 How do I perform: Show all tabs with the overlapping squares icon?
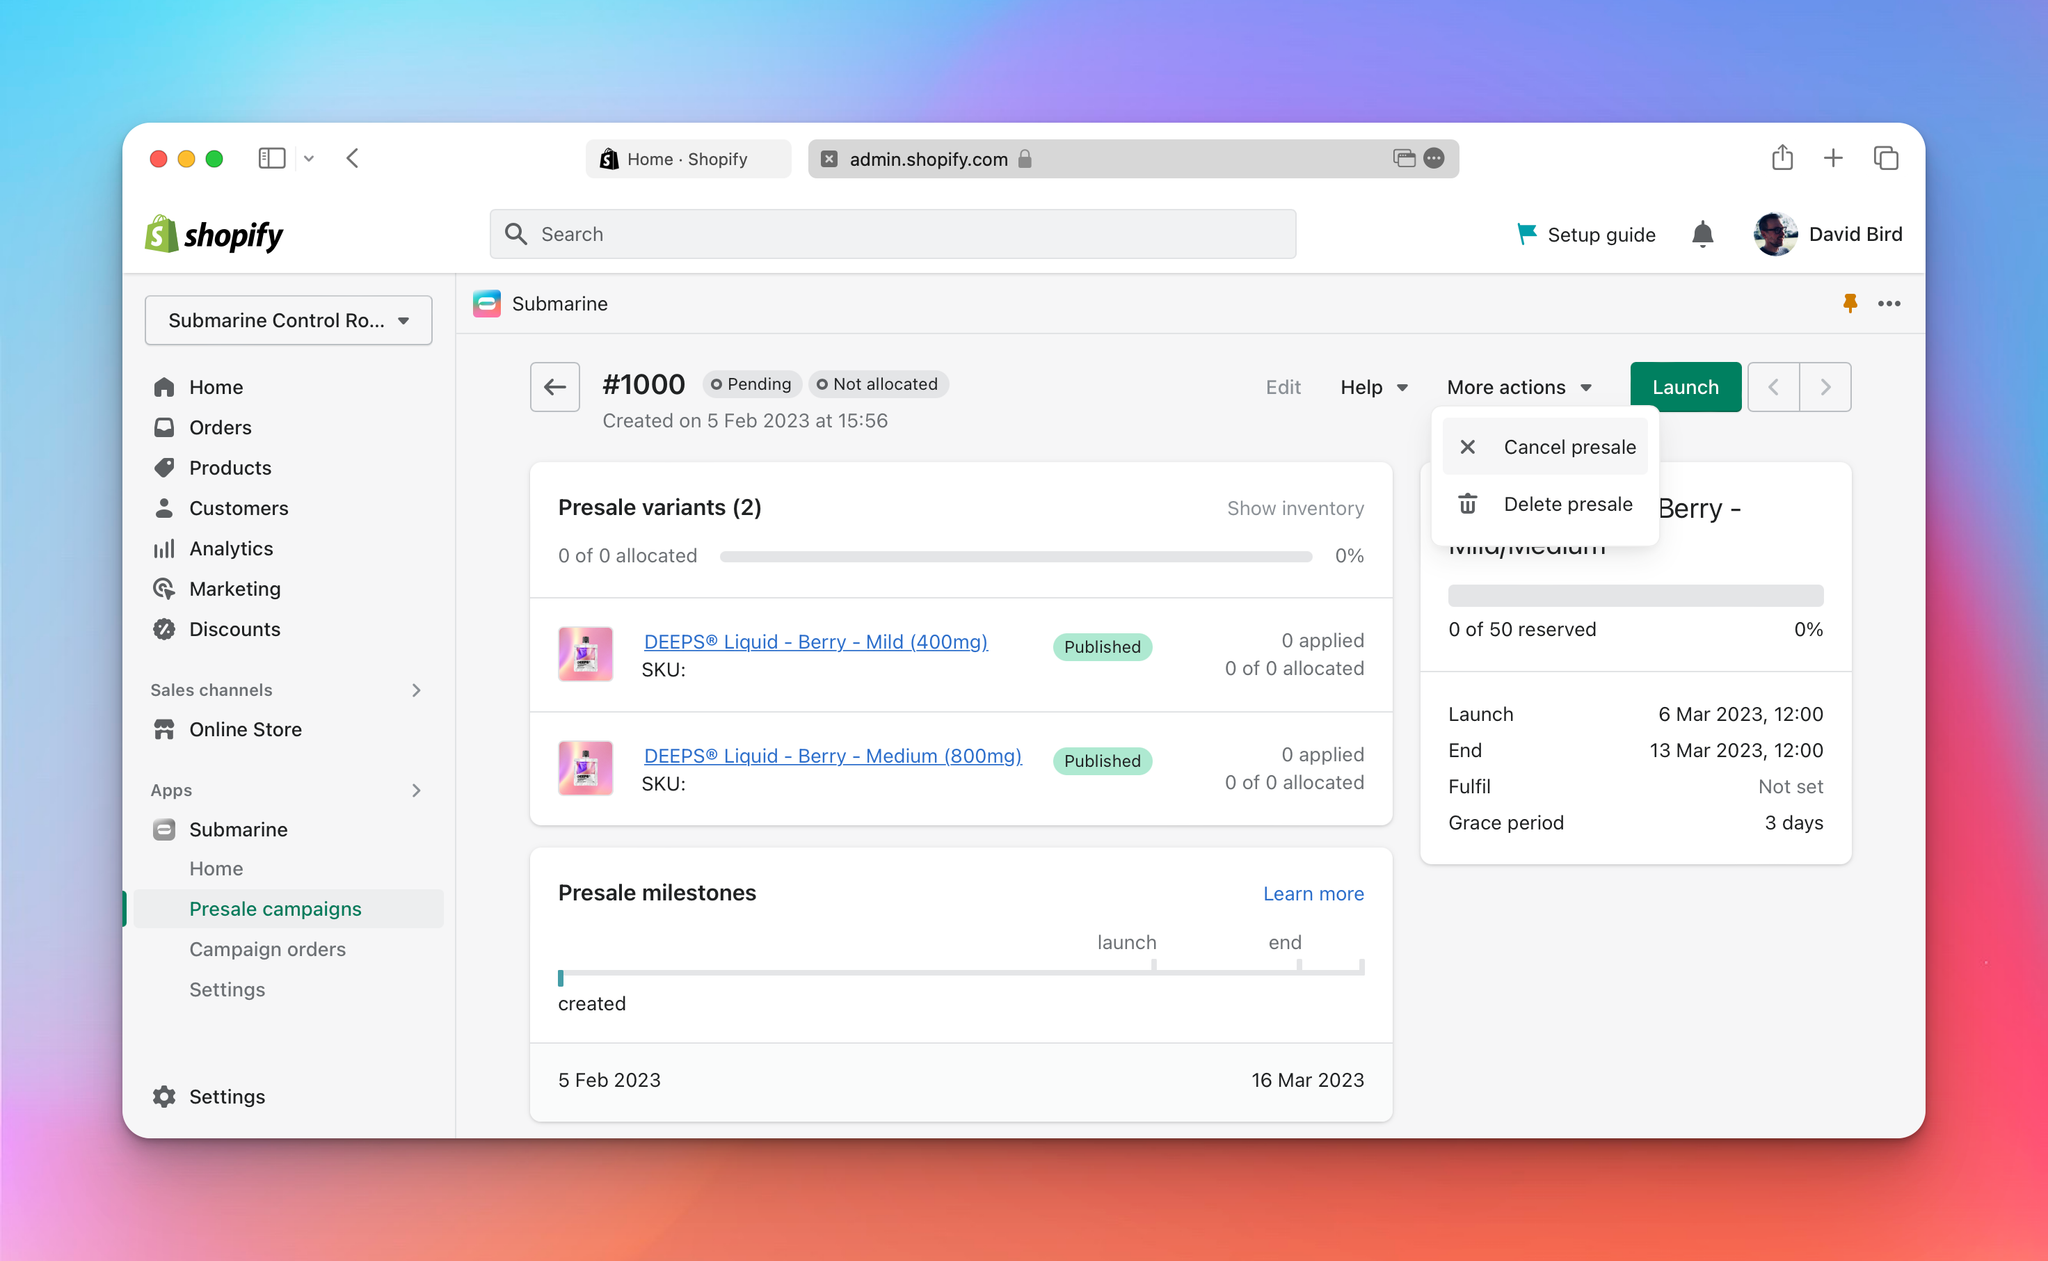(x=1886, y=158)
